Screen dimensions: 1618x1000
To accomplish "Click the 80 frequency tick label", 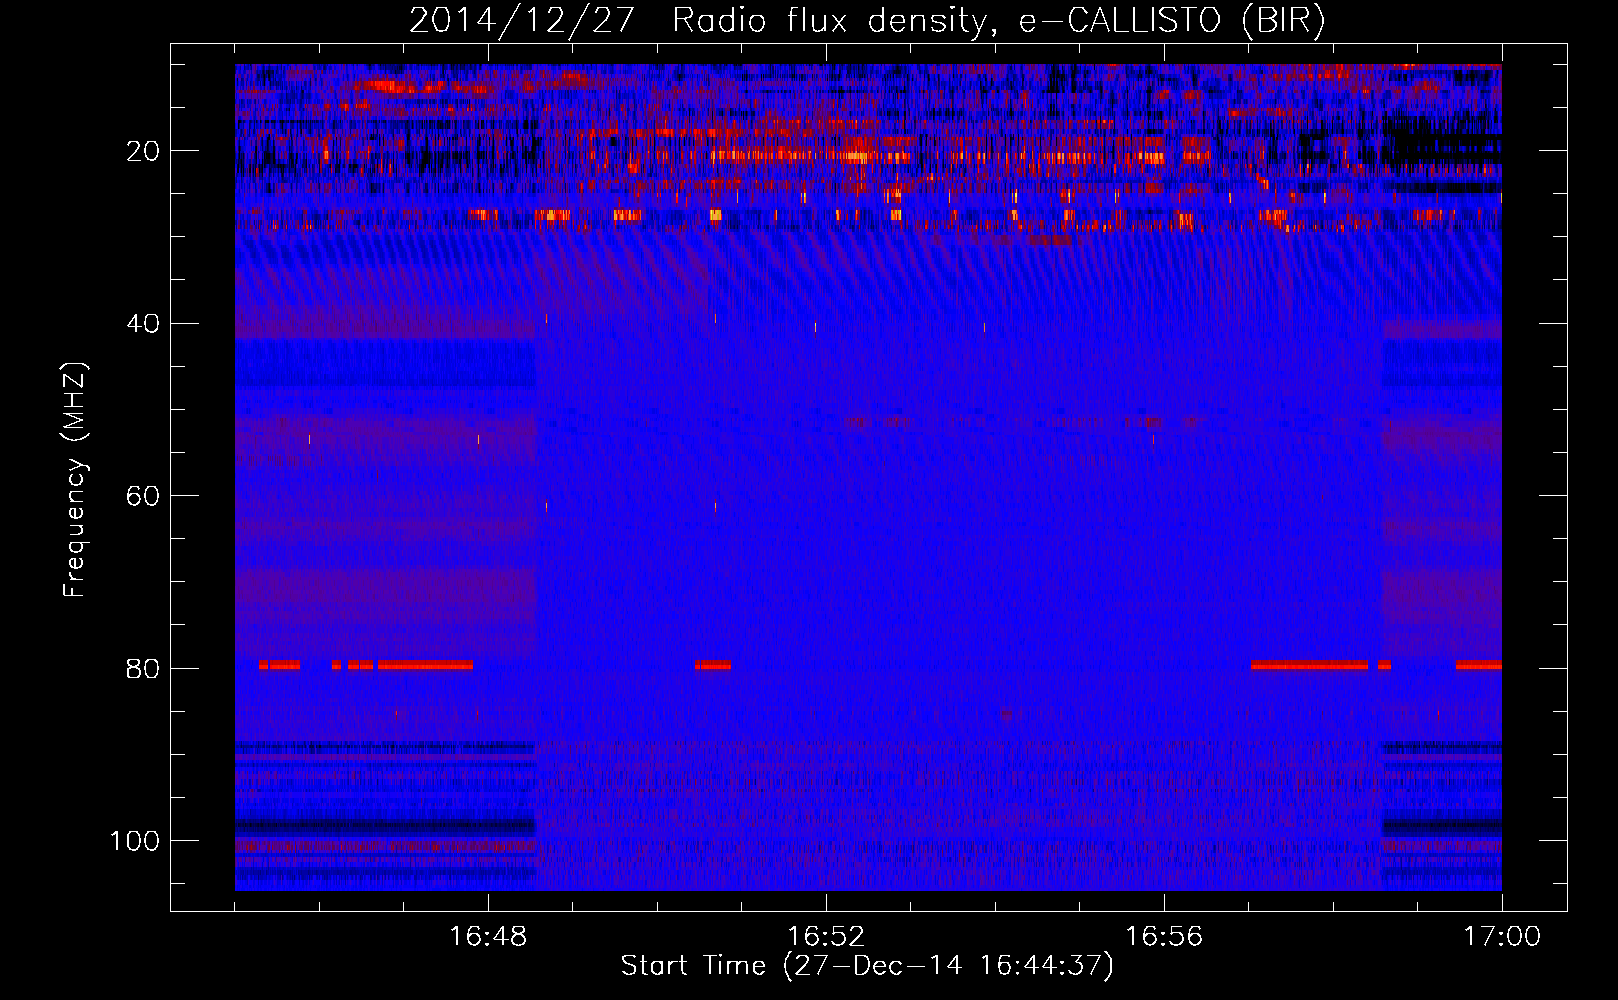I will click(143, 668).
